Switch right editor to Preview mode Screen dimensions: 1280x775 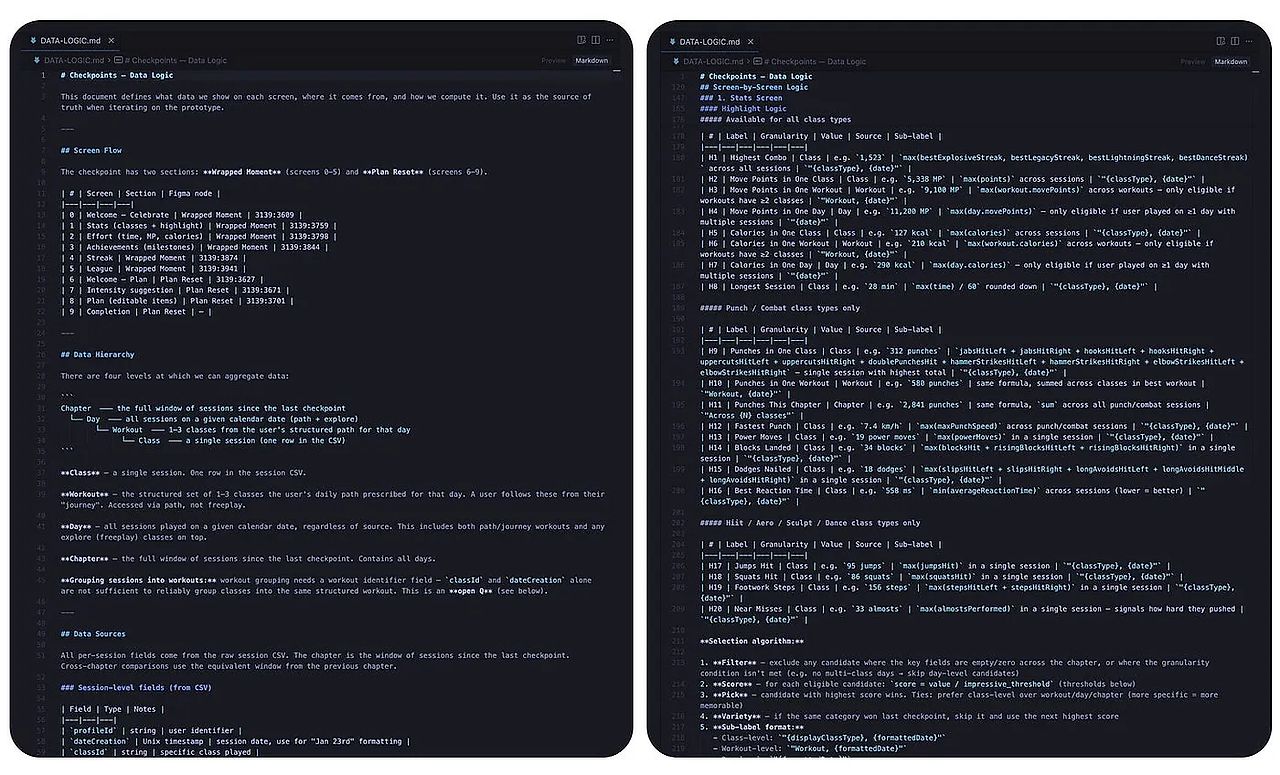point(1192,61)
